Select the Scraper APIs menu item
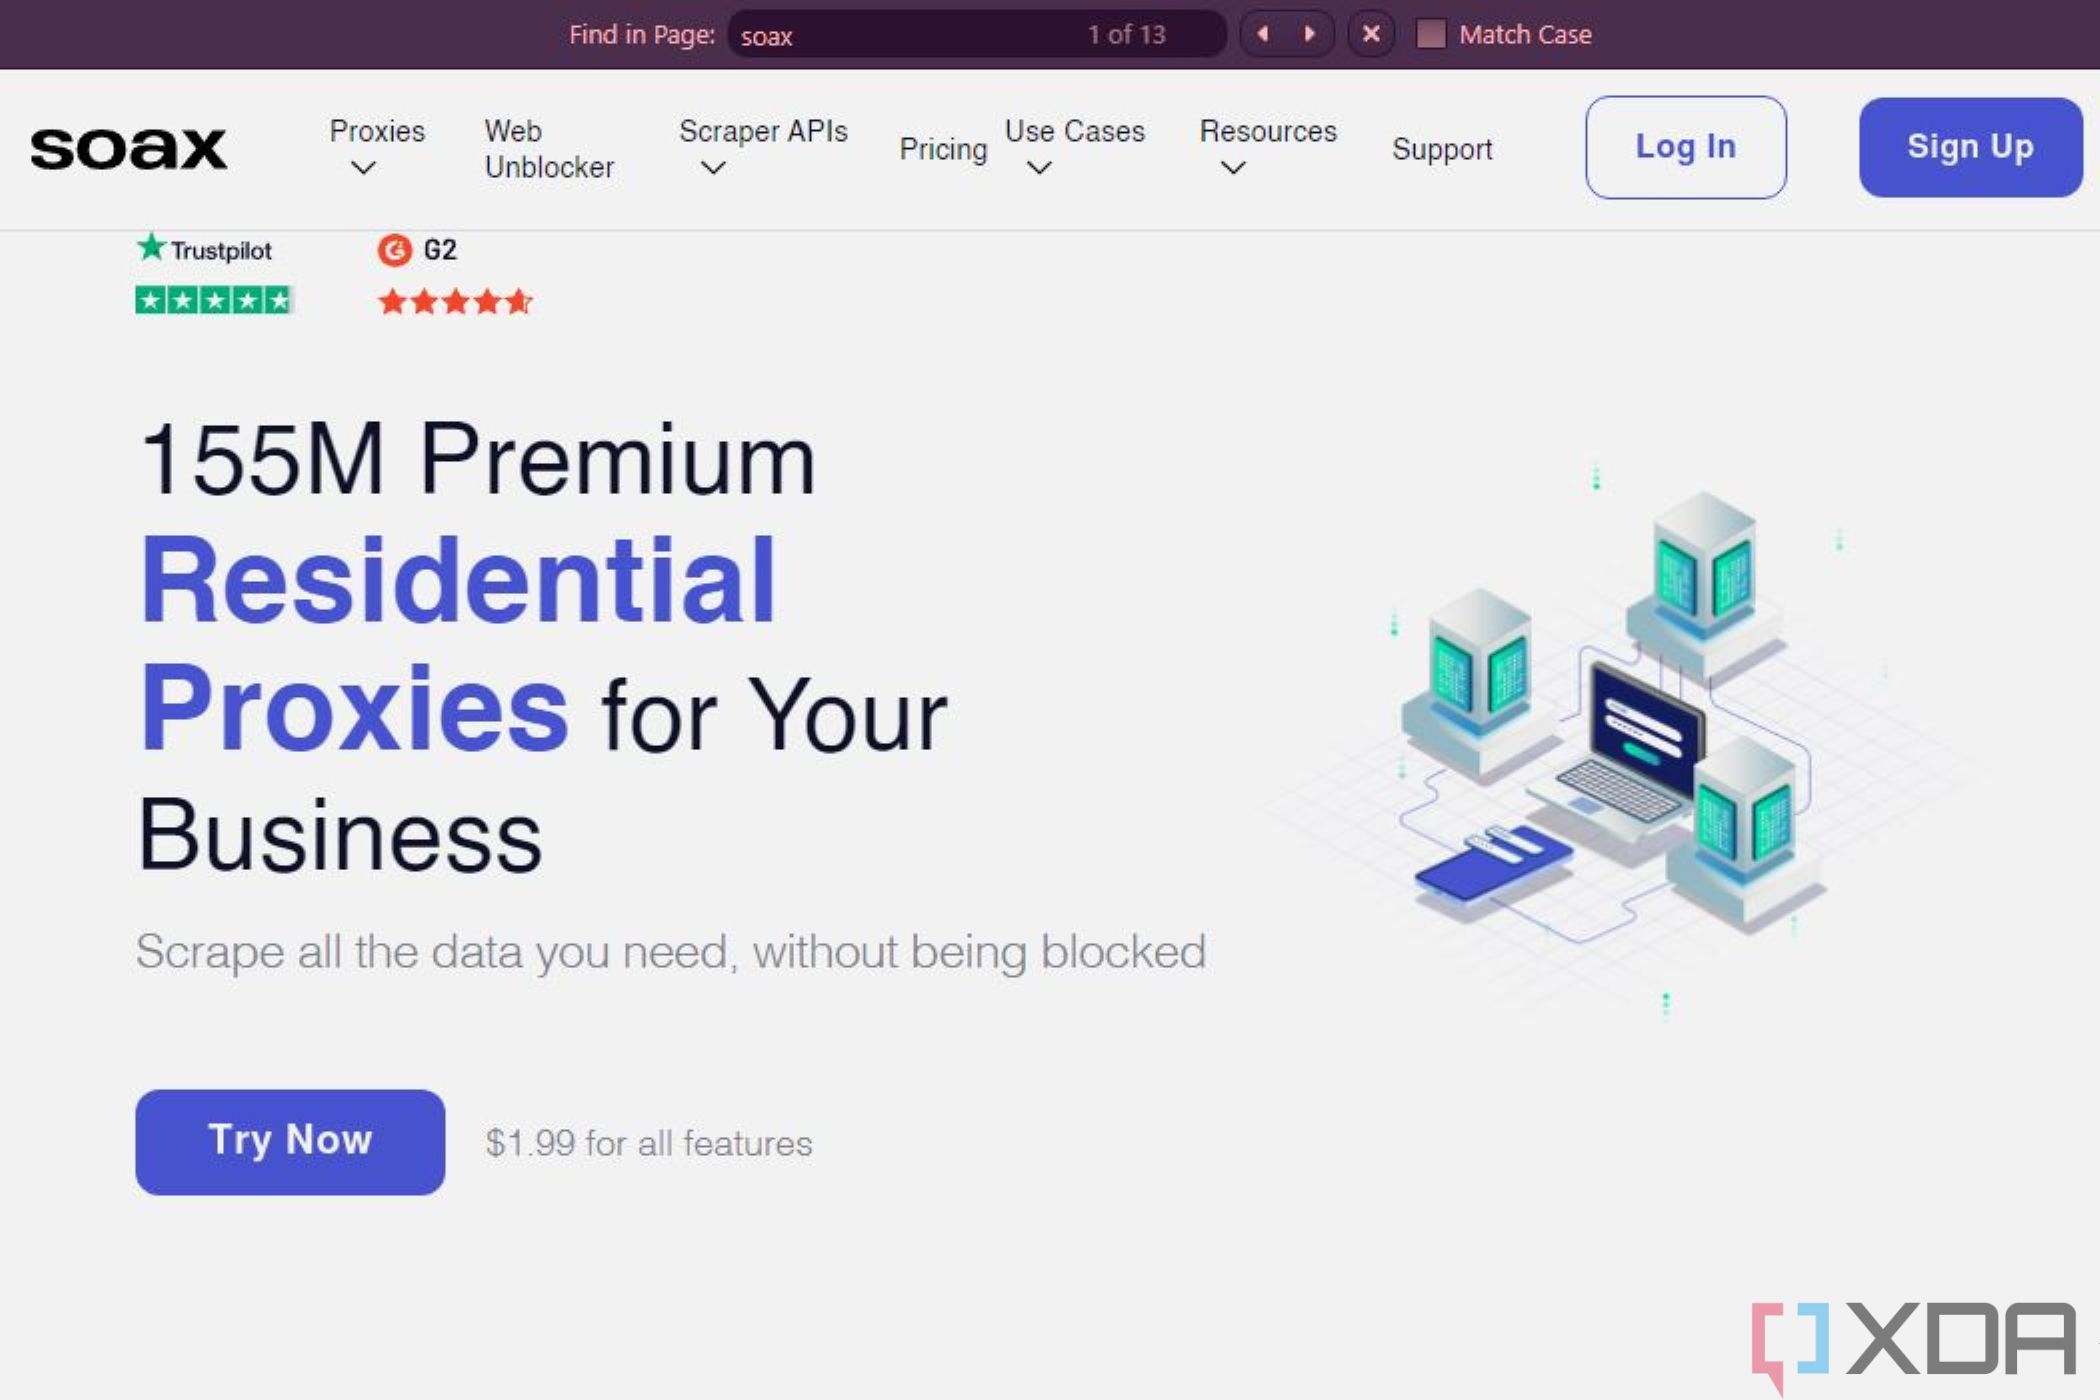 pos(762,131)
